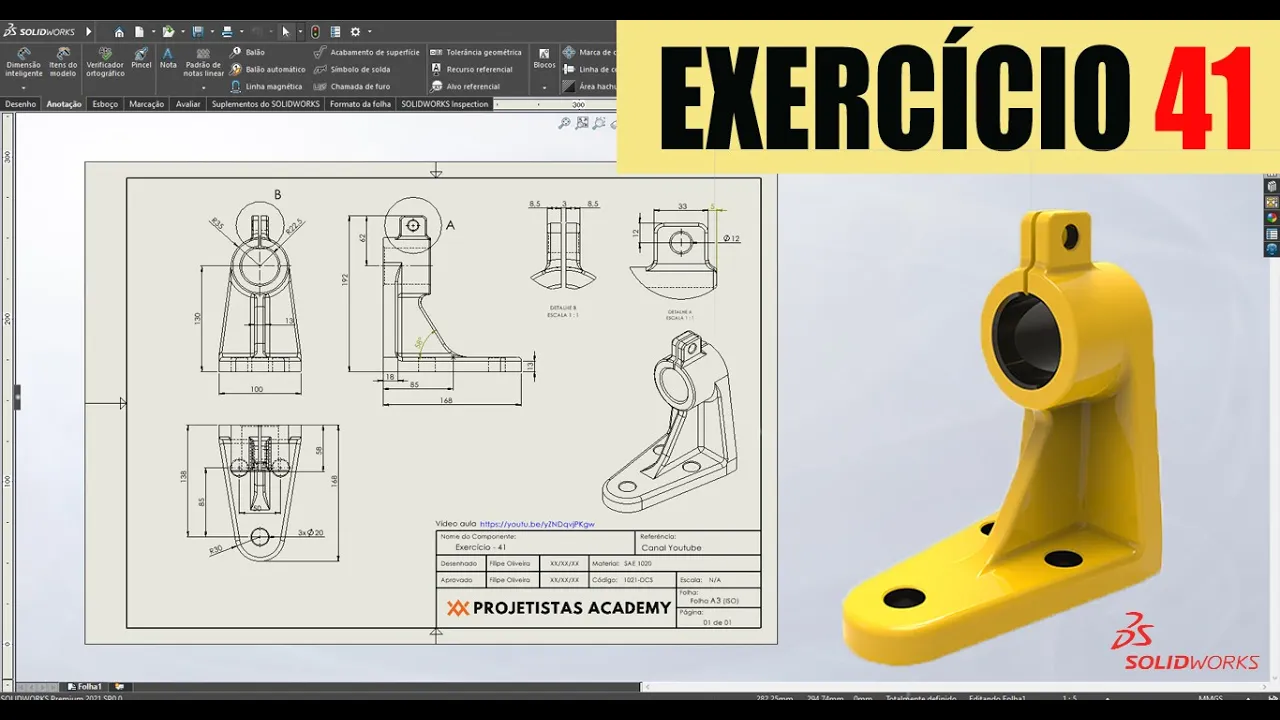The image size is (1280, 720).
Task: Switch to the Desenho tab
Action: coord(20,104)
